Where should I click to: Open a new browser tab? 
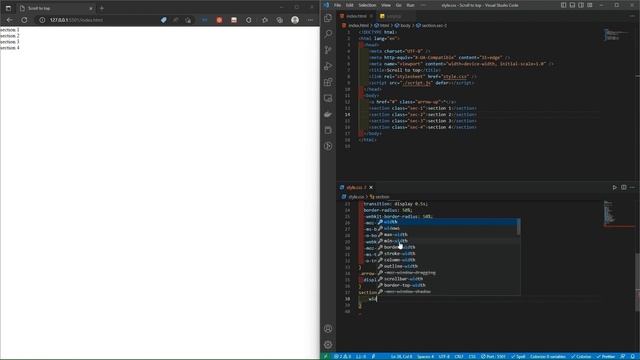pyautogui.click(x=102, y=8)
